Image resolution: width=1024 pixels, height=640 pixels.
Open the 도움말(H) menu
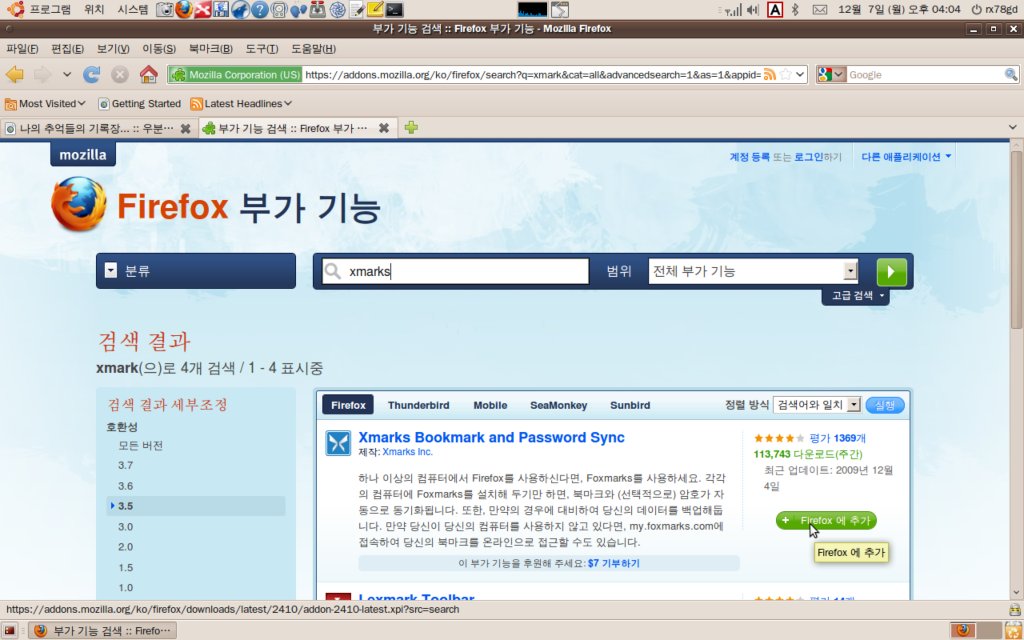click(x=313, y=49)
